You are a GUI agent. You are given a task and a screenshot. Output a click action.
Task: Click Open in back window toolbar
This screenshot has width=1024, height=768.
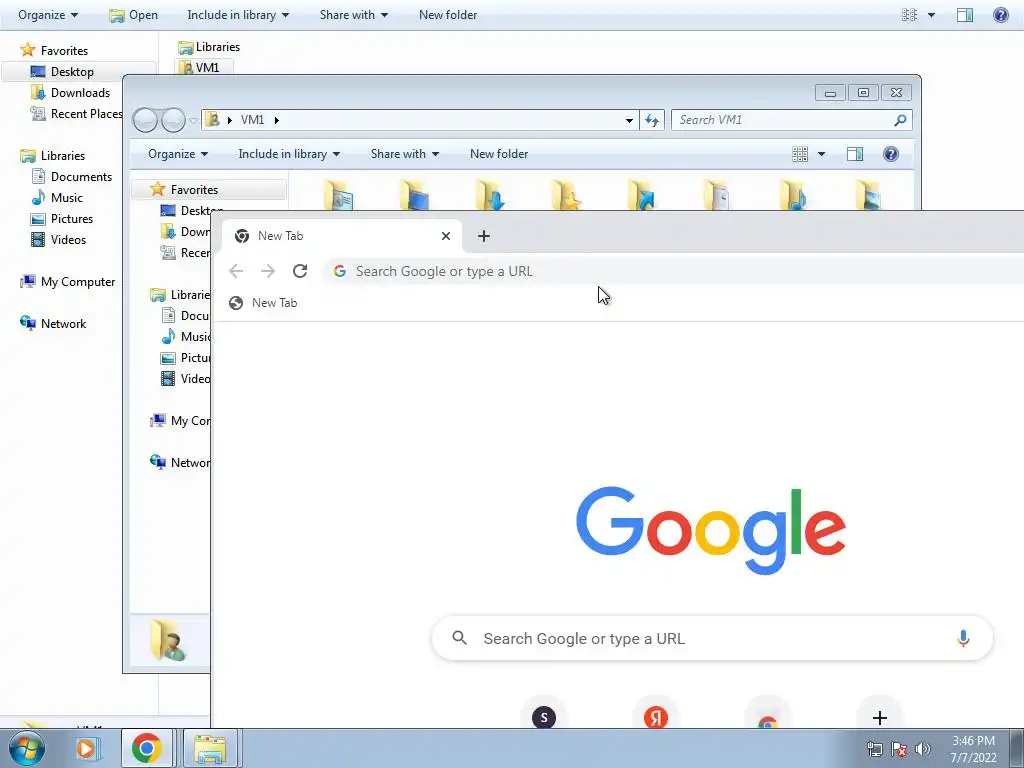(134, 14)
